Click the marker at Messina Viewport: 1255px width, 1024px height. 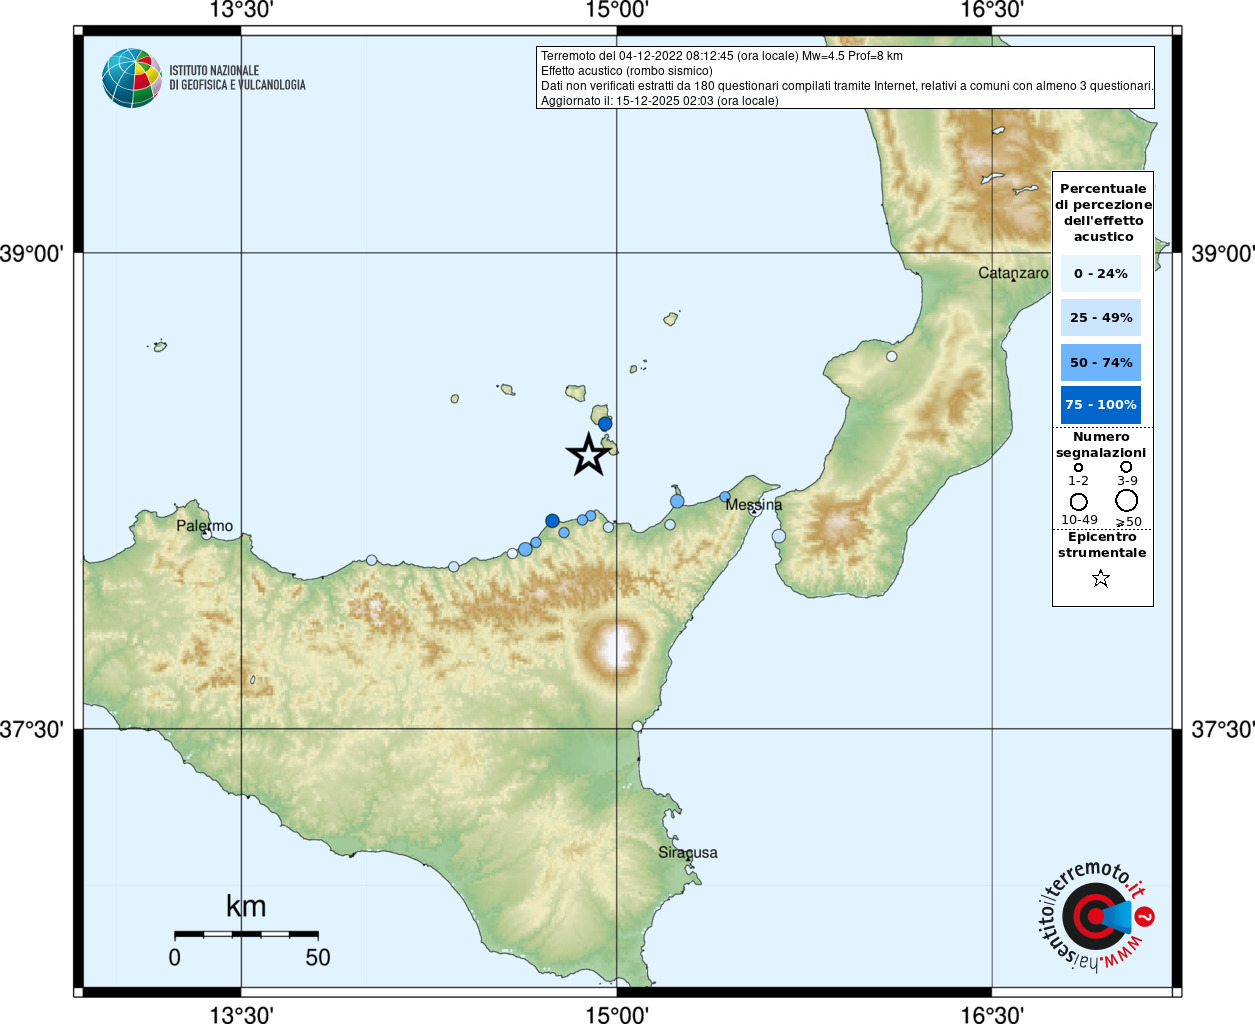click(x=756, y=509)
